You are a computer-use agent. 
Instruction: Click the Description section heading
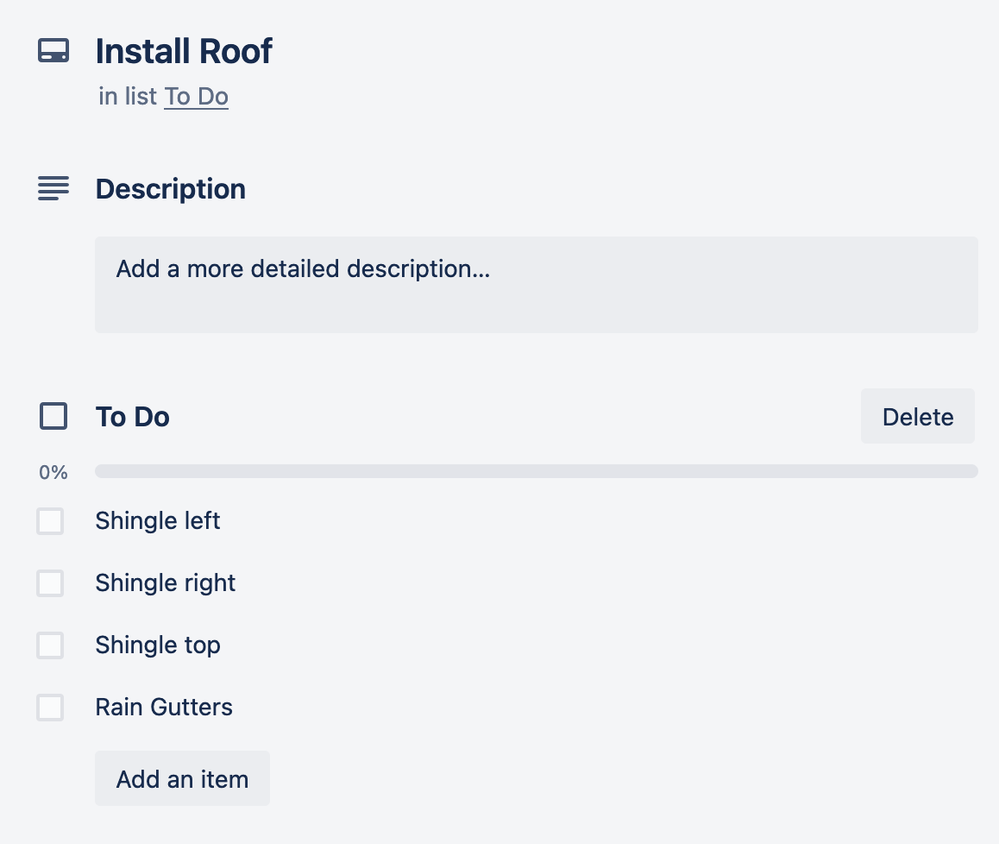(170, 189)
